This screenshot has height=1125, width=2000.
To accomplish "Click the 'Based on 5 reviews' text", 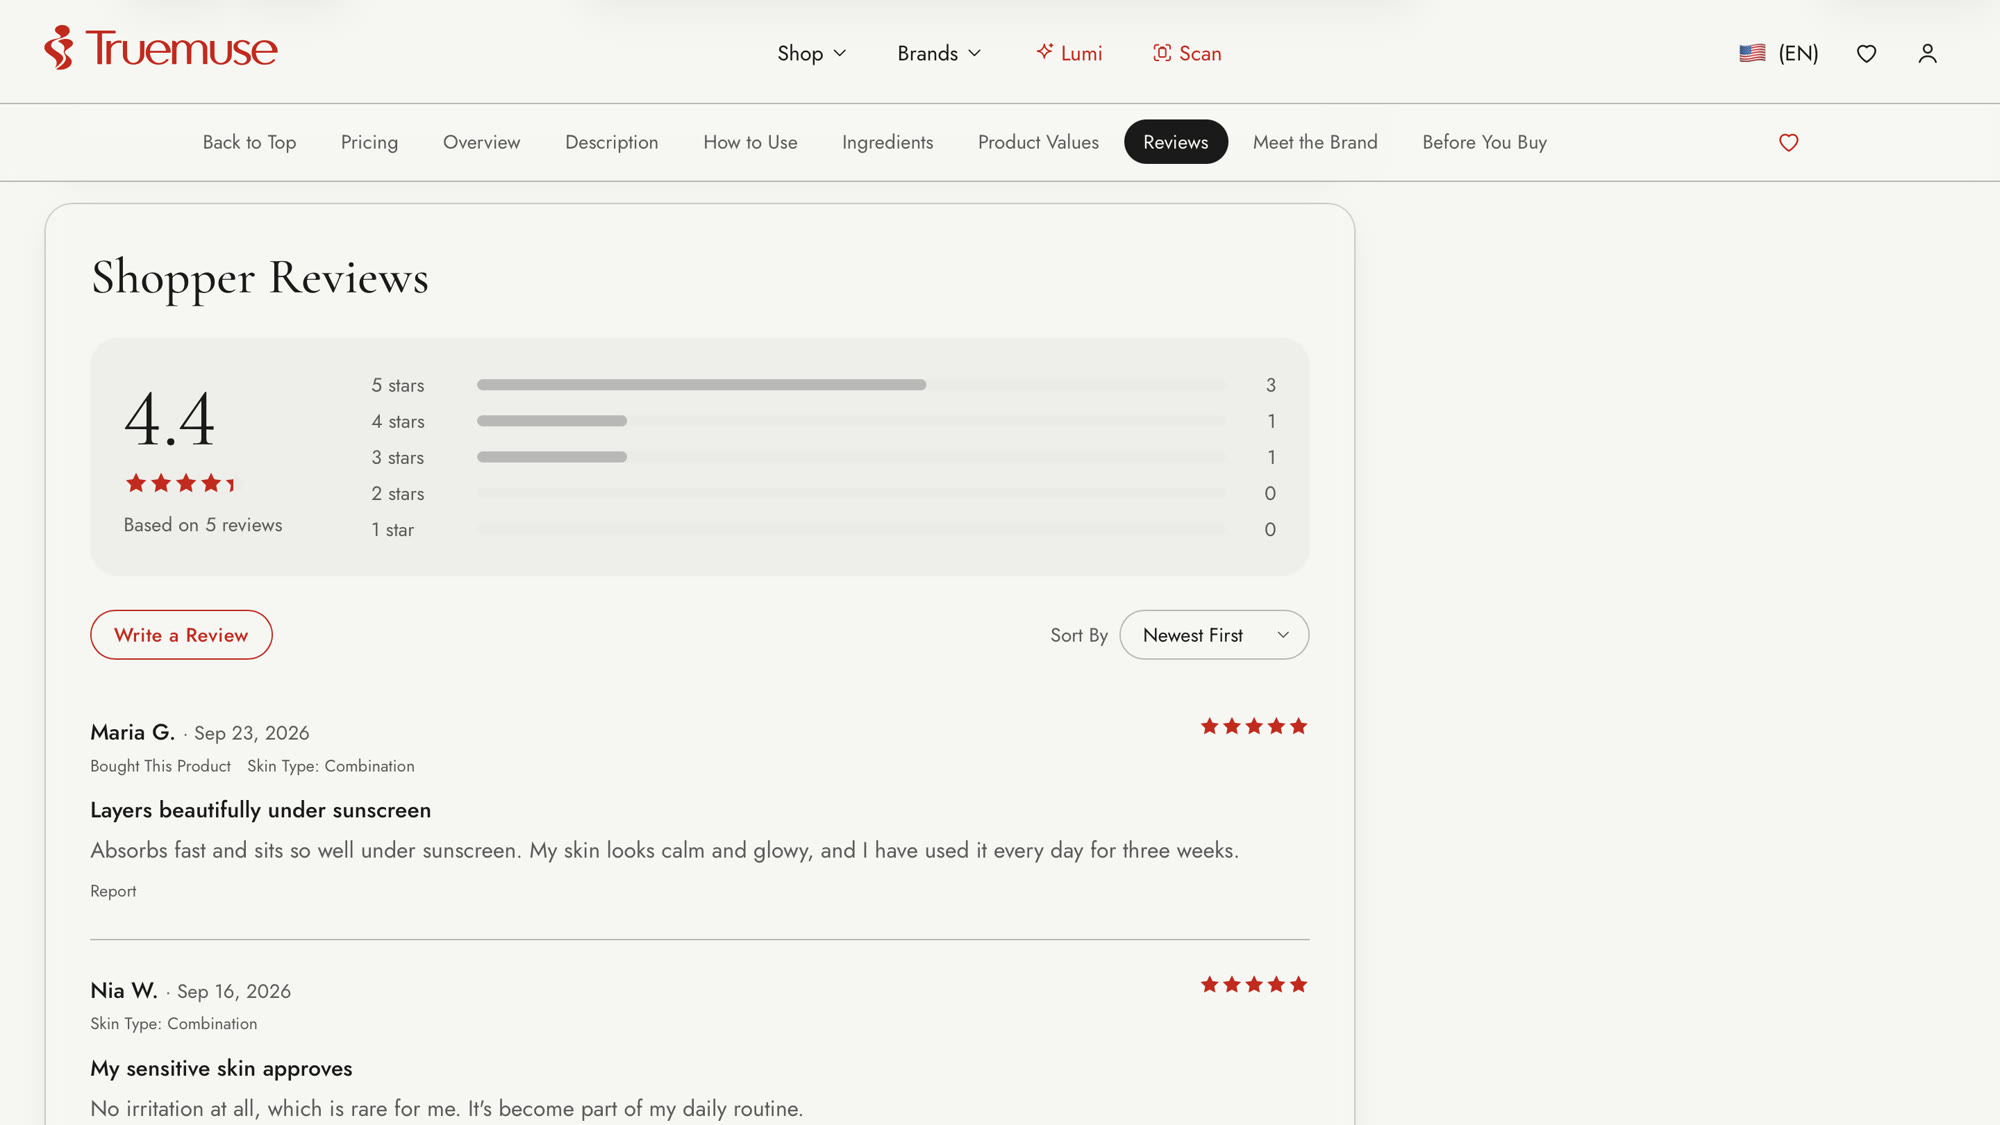I will tap(203, 525).
